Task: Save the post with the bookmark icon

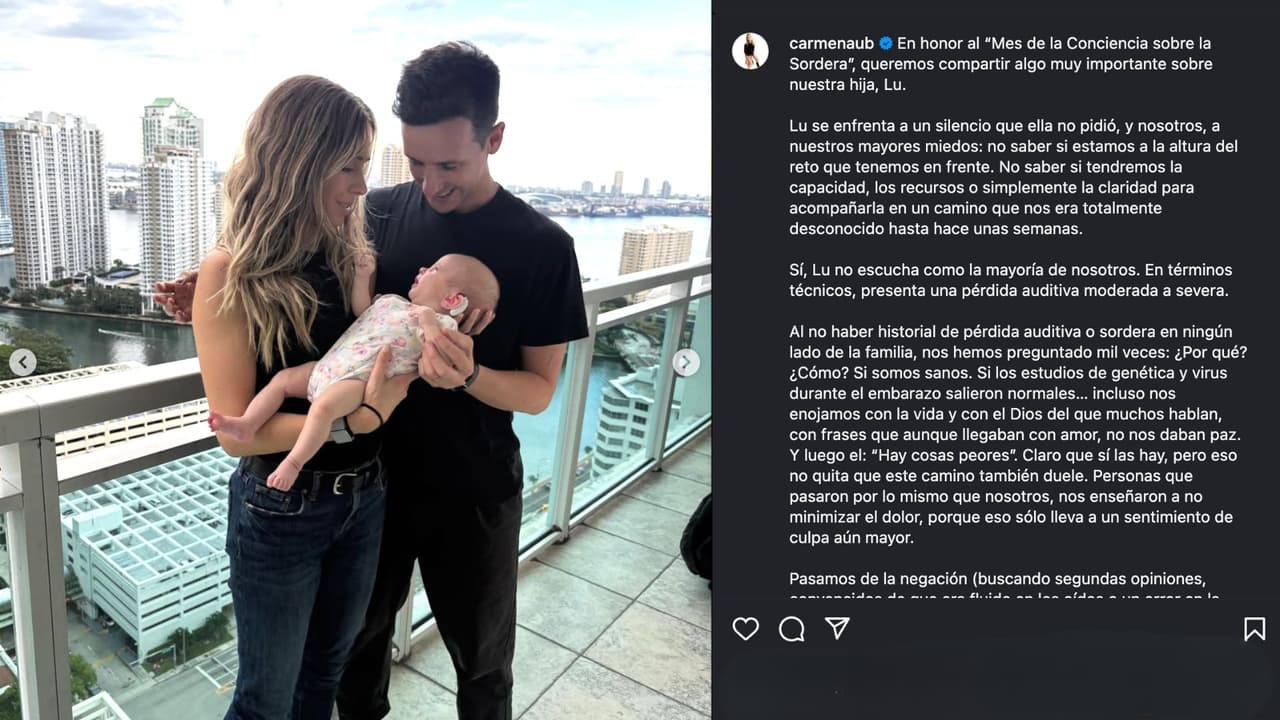Action: 1254,628
